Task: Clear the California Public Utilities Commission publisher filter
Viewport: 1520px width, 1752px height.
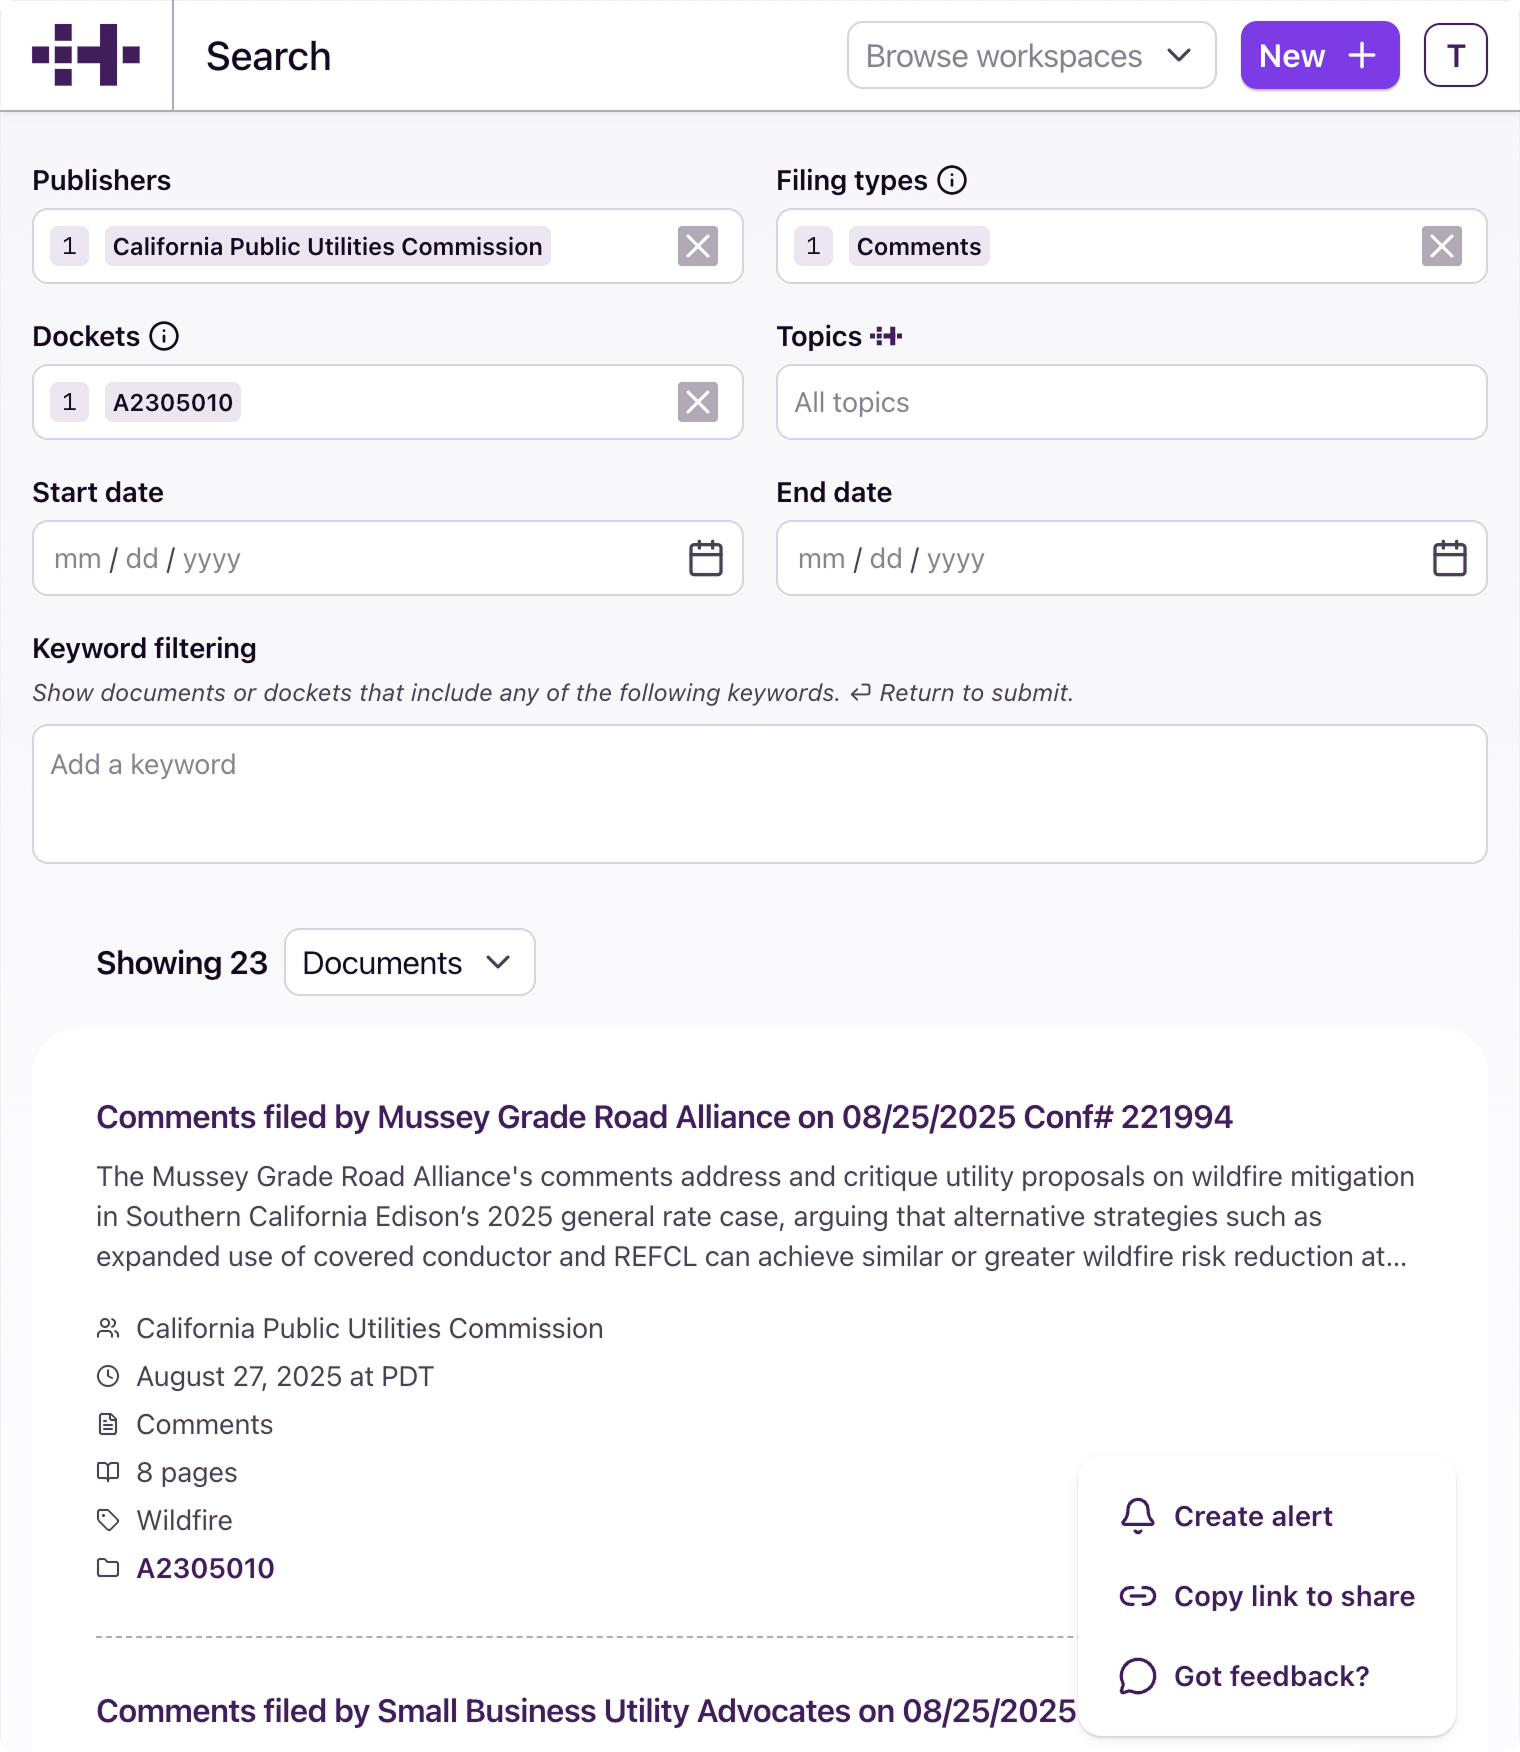Action: coord(697,246)
